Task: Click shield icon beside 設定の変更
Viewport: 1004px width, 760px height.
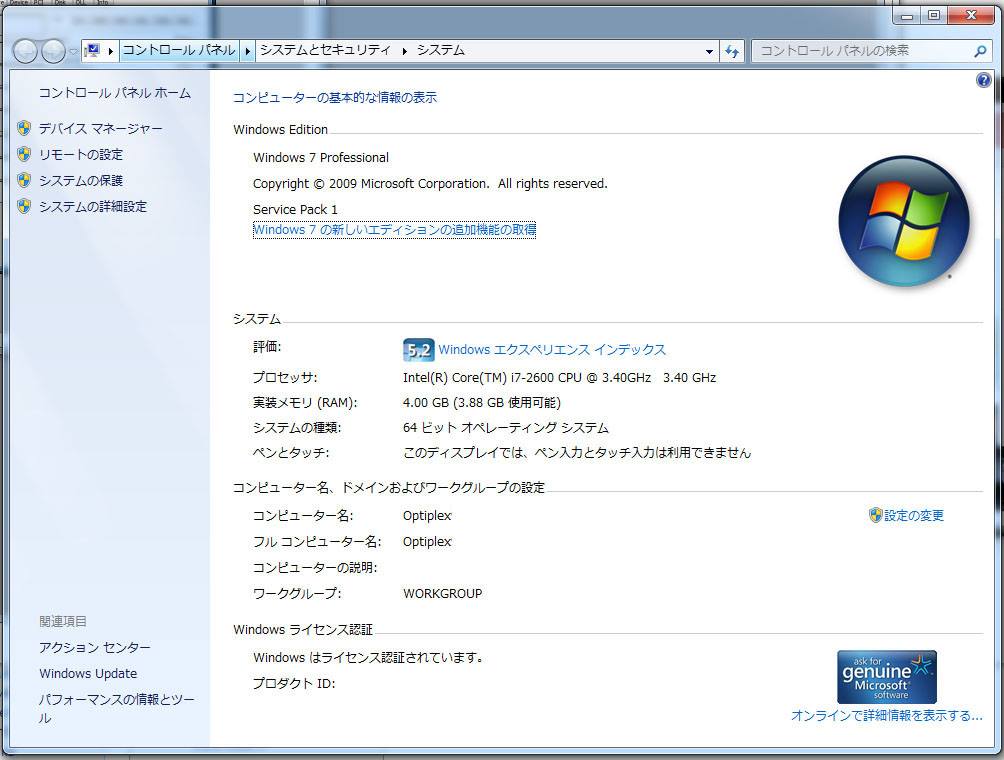Action: point(875,515)
